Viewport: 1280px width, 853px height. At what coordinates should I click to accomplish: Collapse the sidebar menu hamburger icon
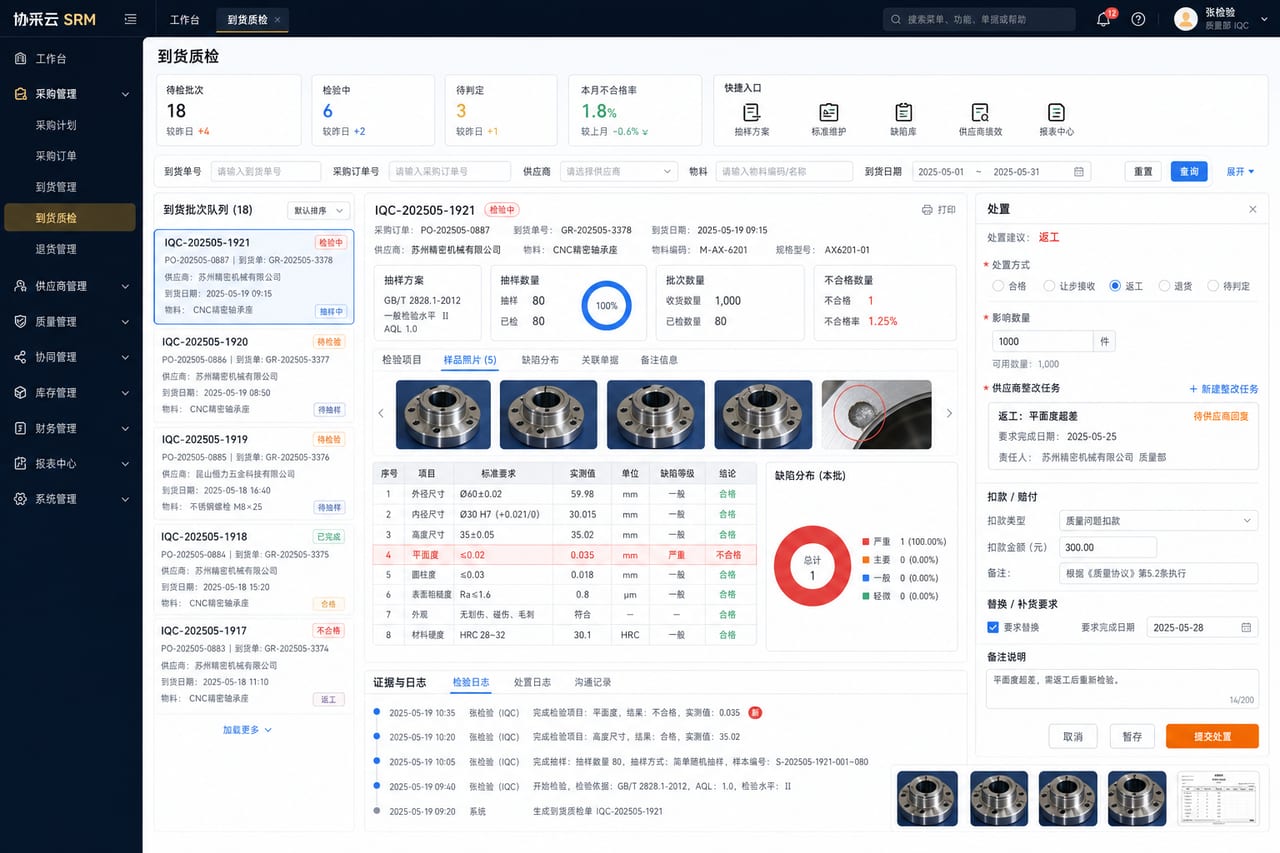pos(130,19)
